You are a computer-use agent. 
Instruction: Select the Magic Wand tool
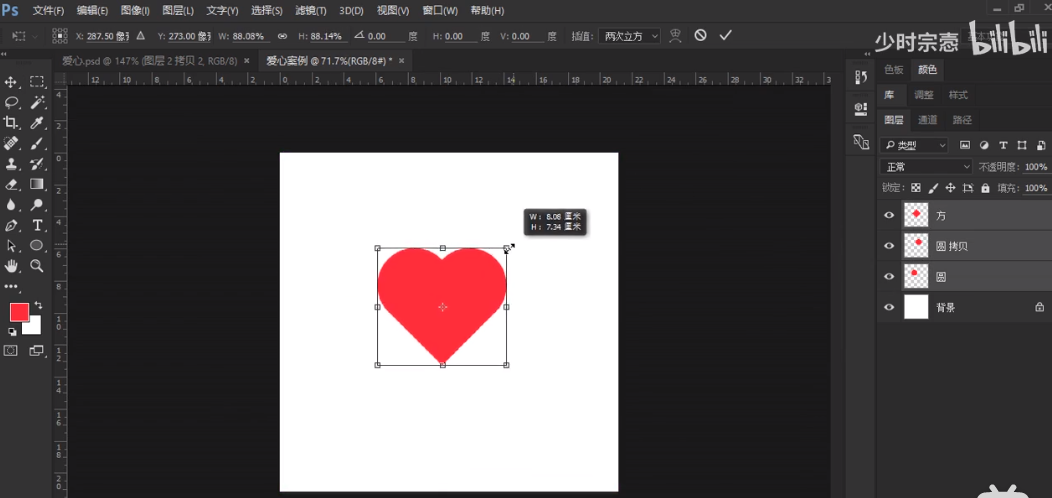pyautogui.click(x=37, y=102)
